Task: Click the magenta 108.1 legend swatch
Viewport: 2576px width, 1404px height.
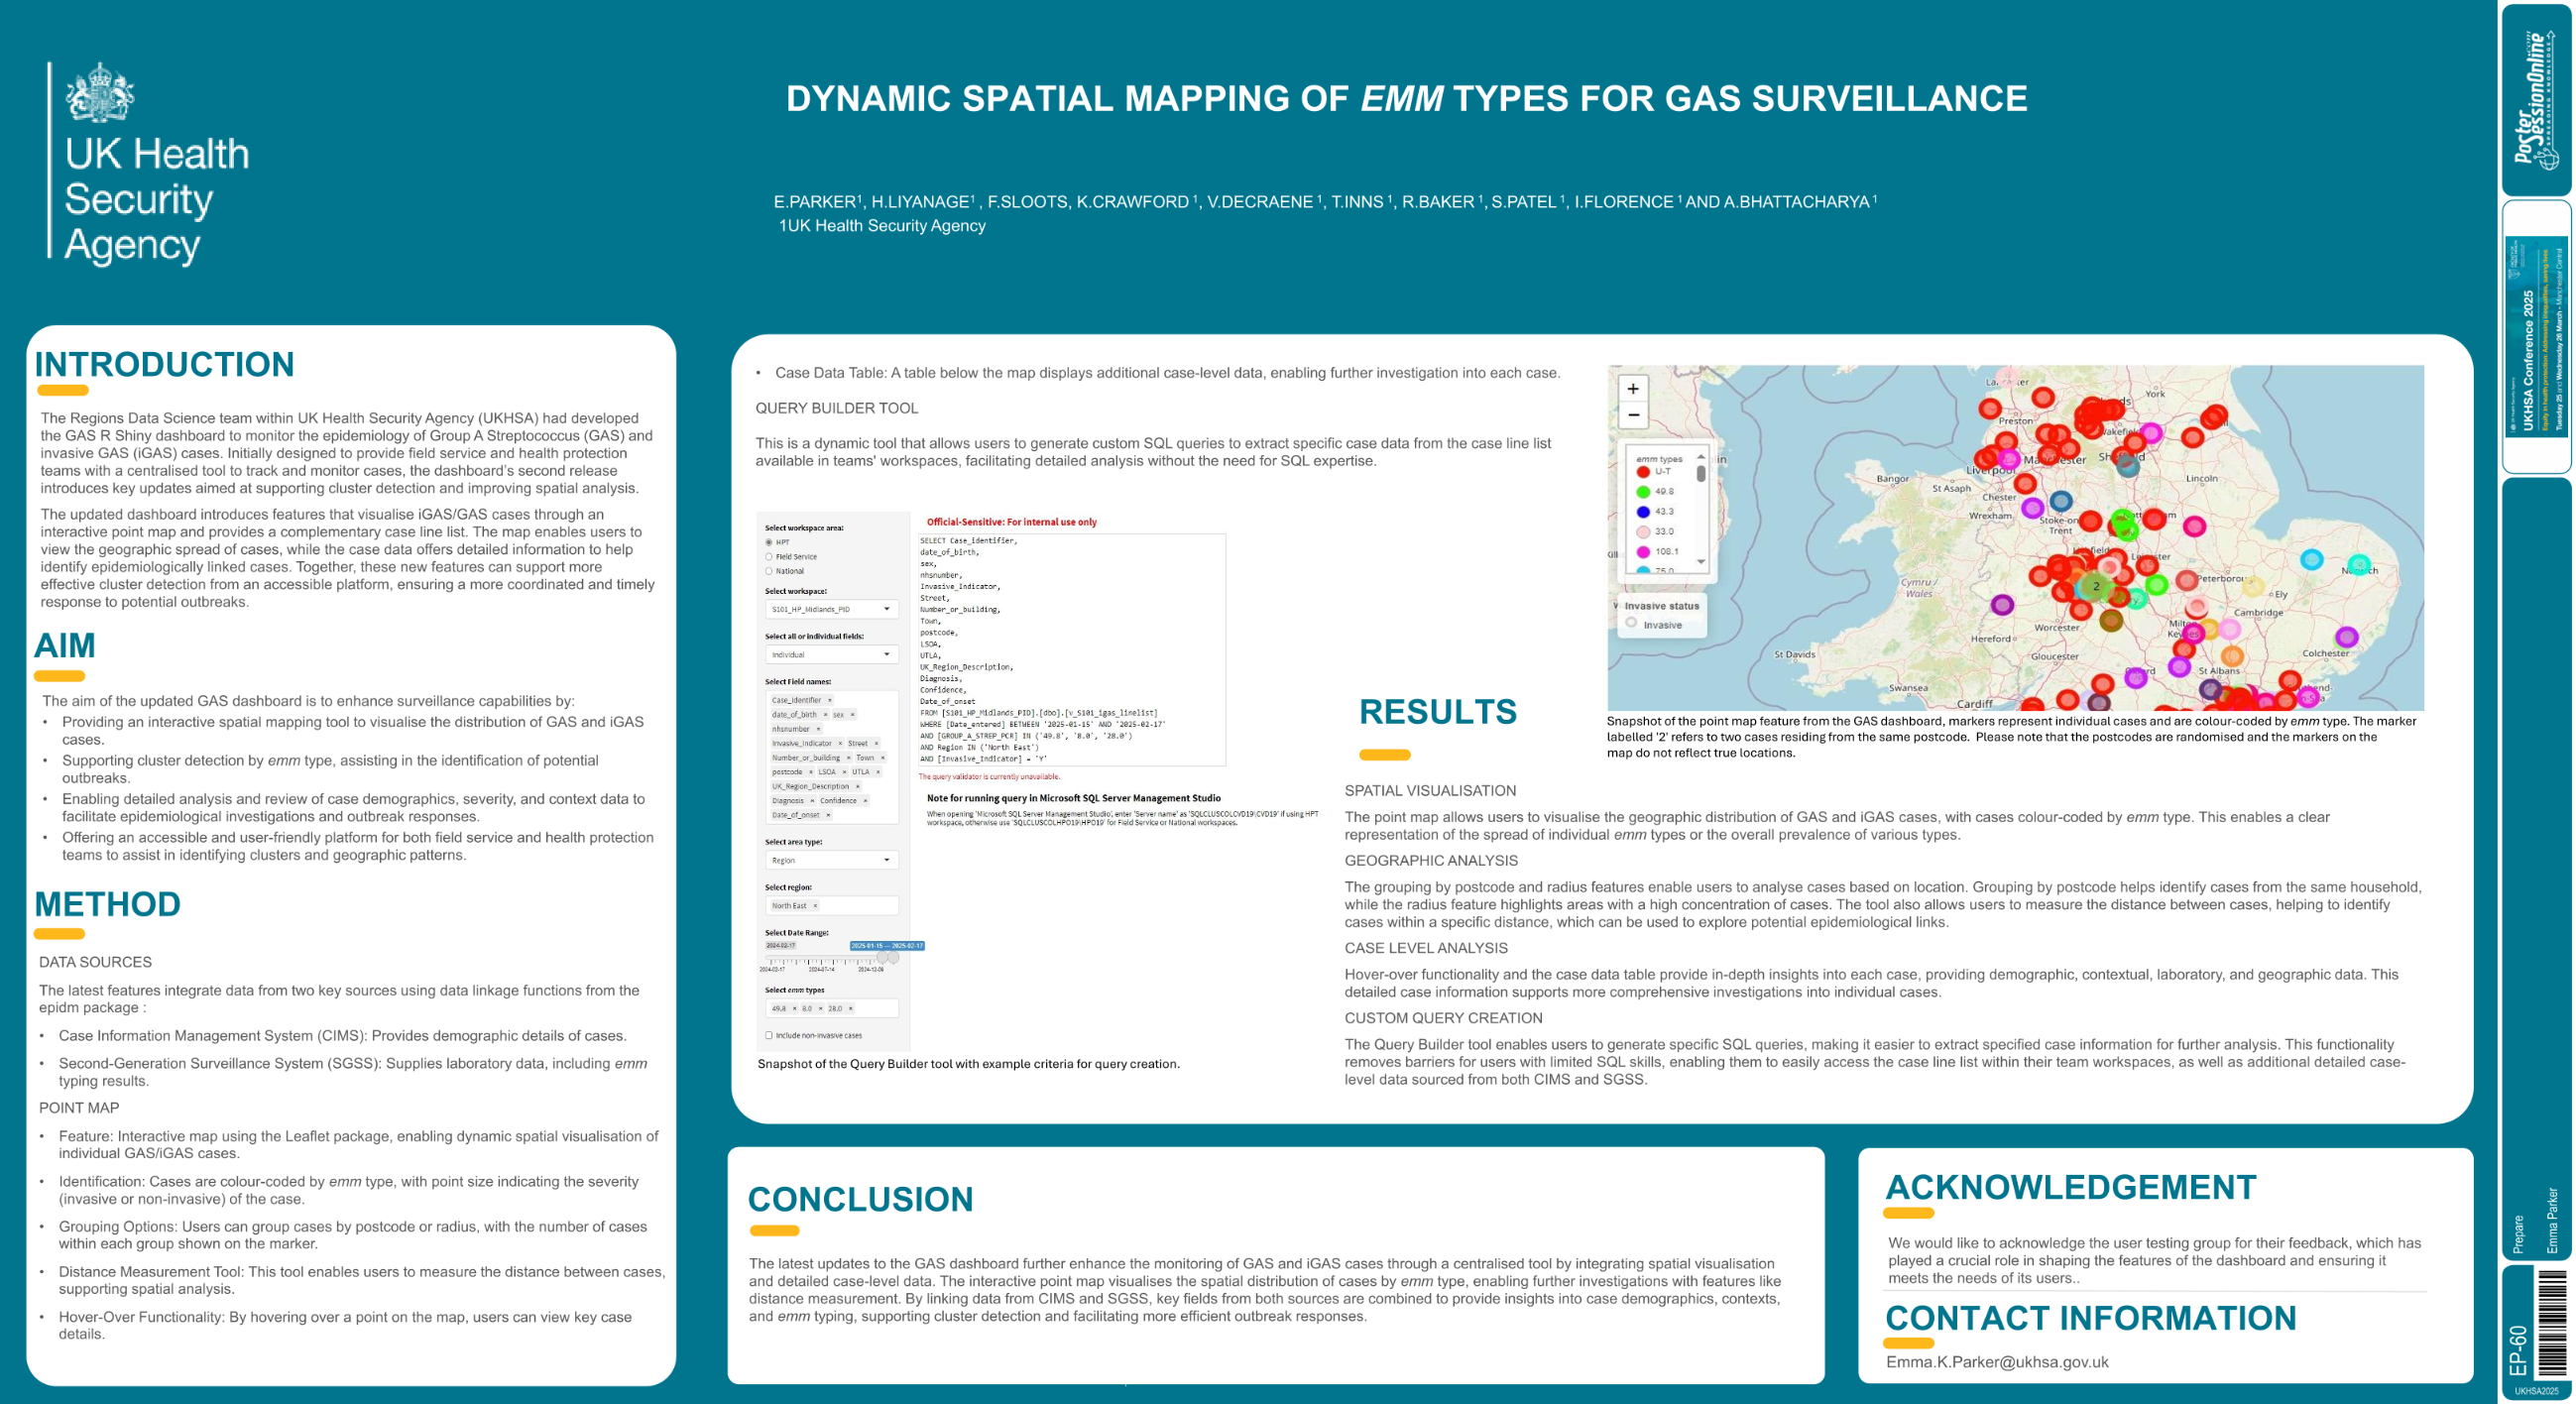Action: click(1643, 552)
